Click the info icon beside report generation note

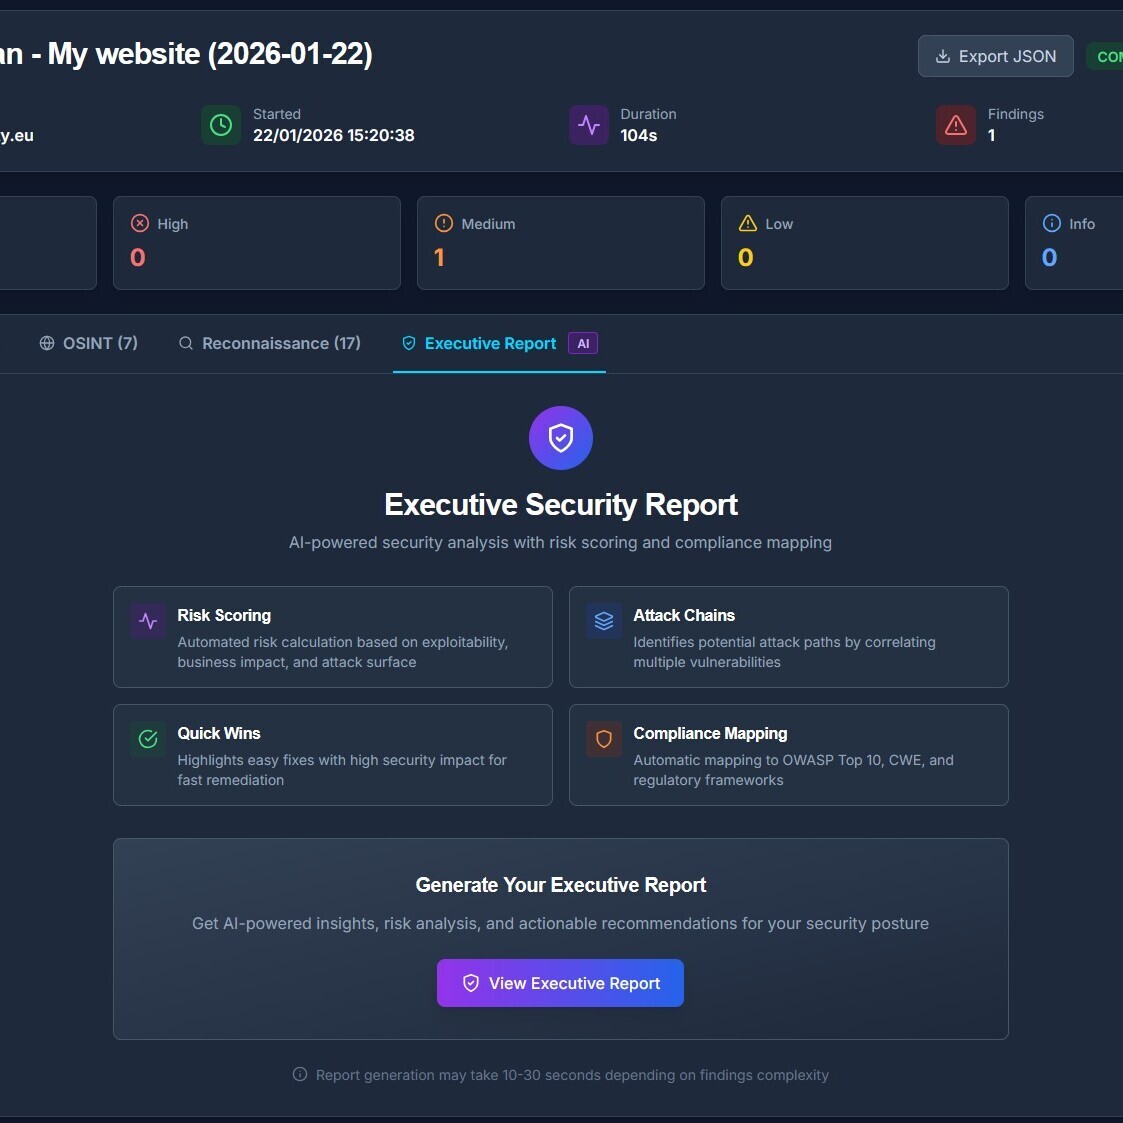(x=300, y=1075)
